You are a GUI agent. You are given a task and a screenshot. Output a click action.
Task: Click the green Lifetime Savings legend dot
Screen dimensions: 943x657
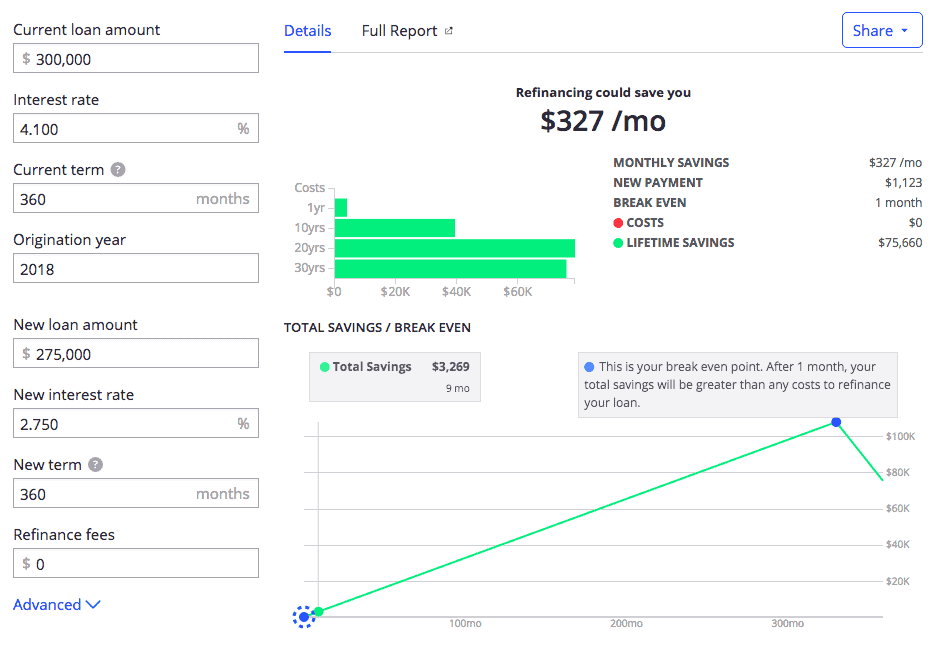[x=618, y=243]
